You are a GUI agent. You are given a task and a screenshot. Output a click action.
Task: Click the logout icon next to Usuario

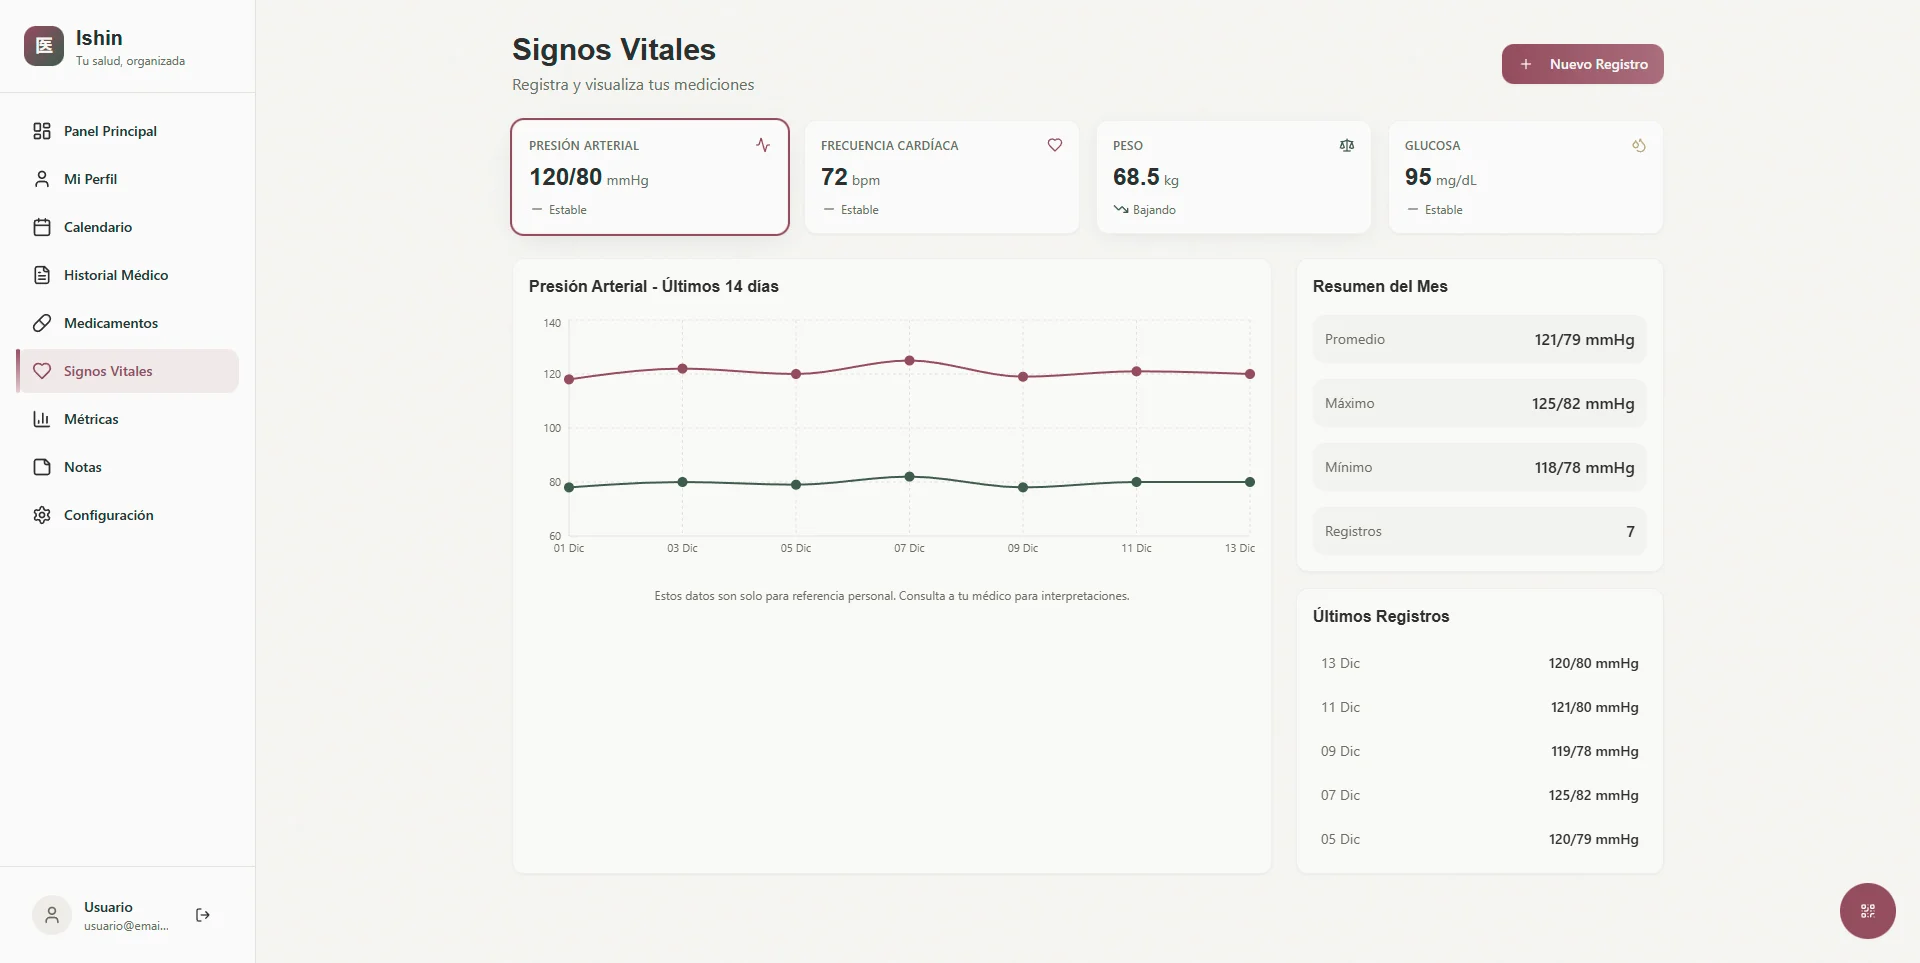203,915
